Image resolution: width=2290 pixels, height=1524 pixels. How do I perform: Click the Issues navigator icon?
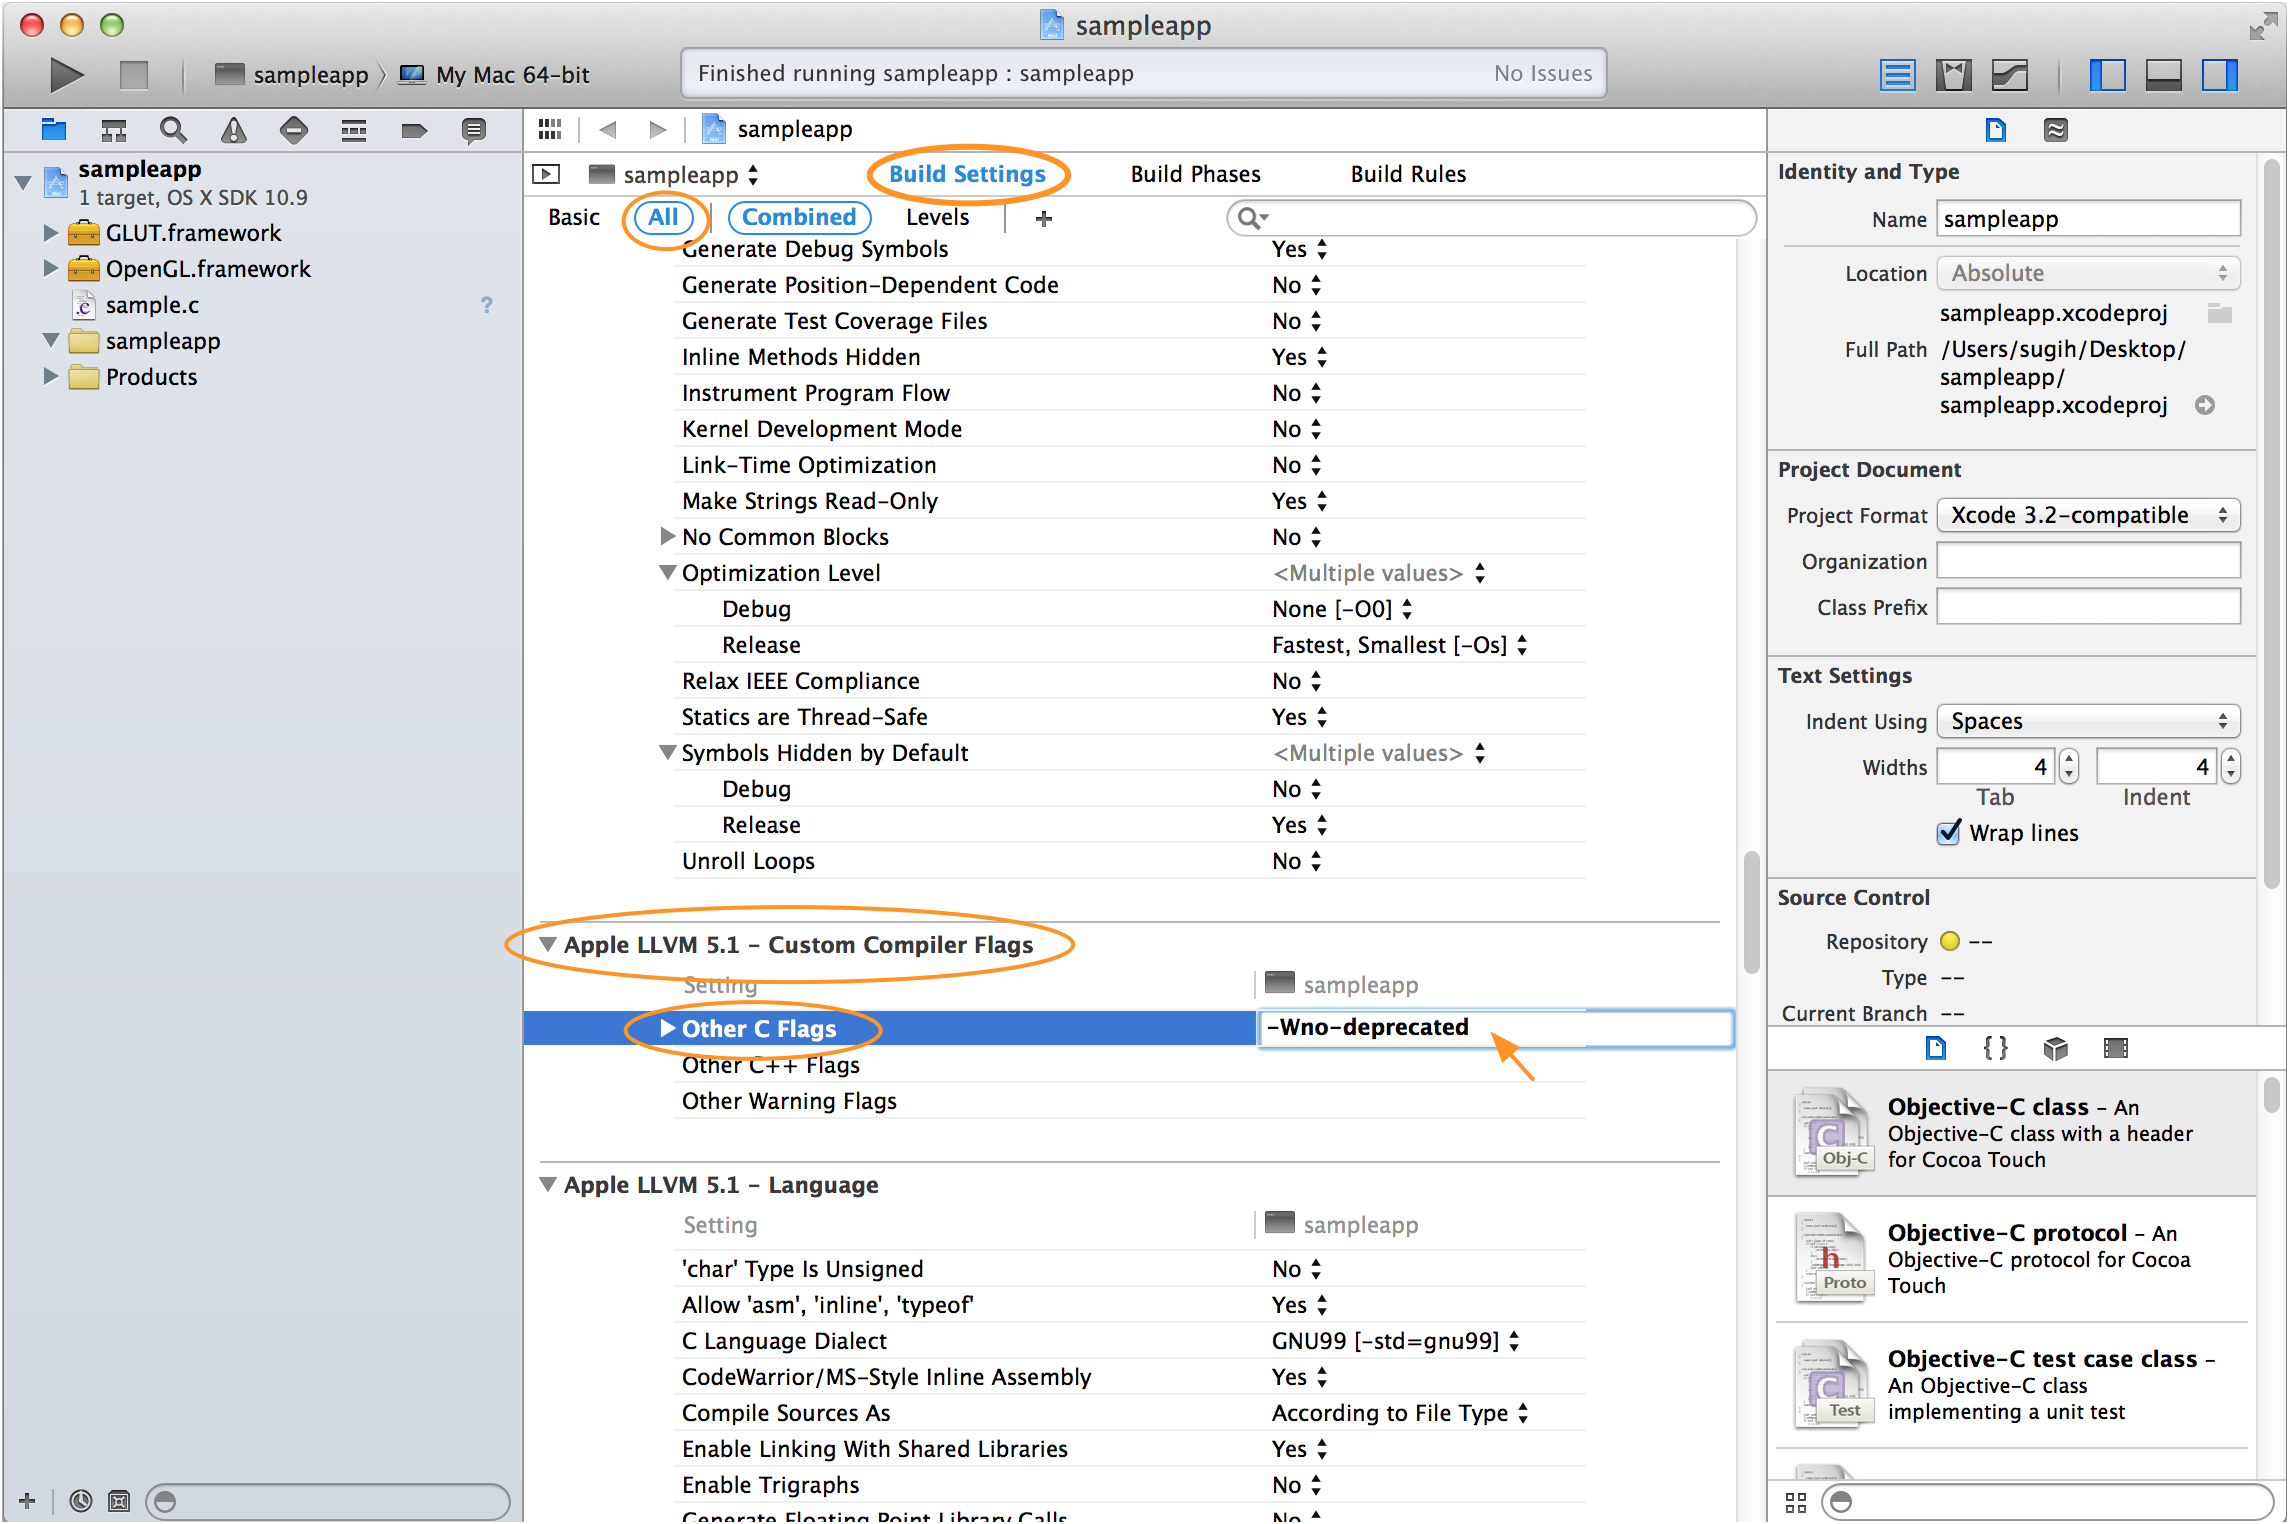pyautogui.click(x=230, y=133)
